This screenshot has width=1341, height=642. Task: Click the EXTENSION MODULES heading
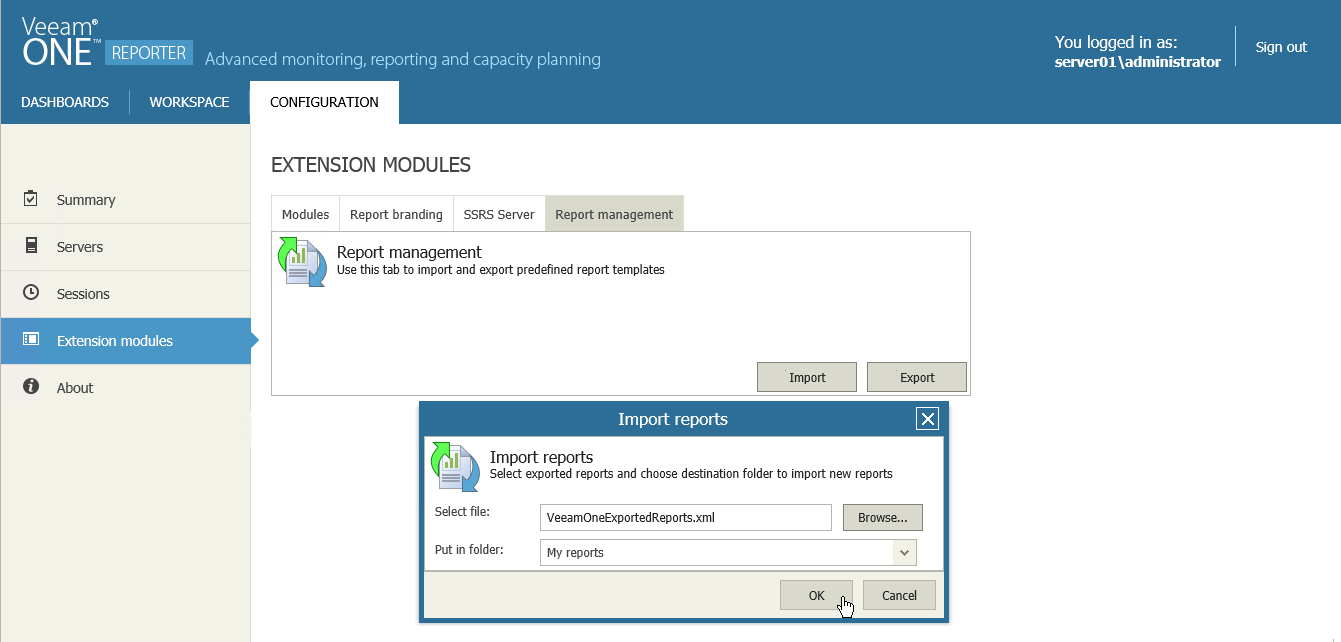(x=371, y=165)
